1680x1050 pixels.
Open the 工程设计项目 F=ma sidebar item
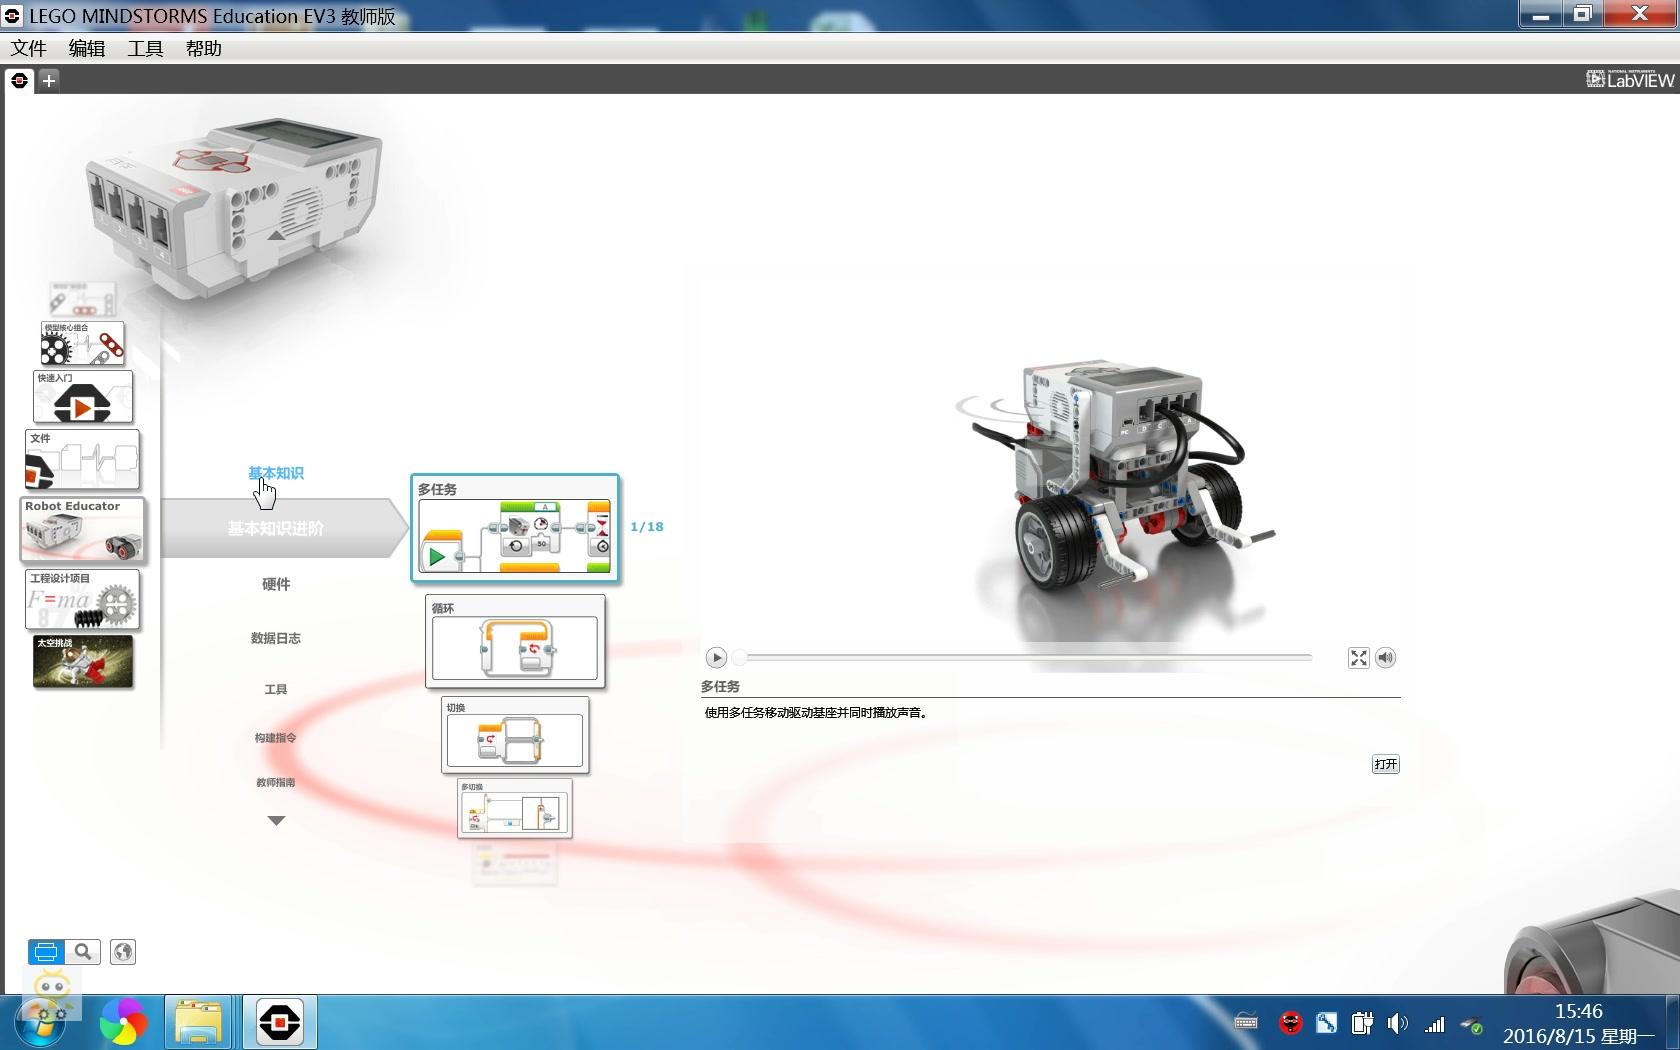click(82, 600)
